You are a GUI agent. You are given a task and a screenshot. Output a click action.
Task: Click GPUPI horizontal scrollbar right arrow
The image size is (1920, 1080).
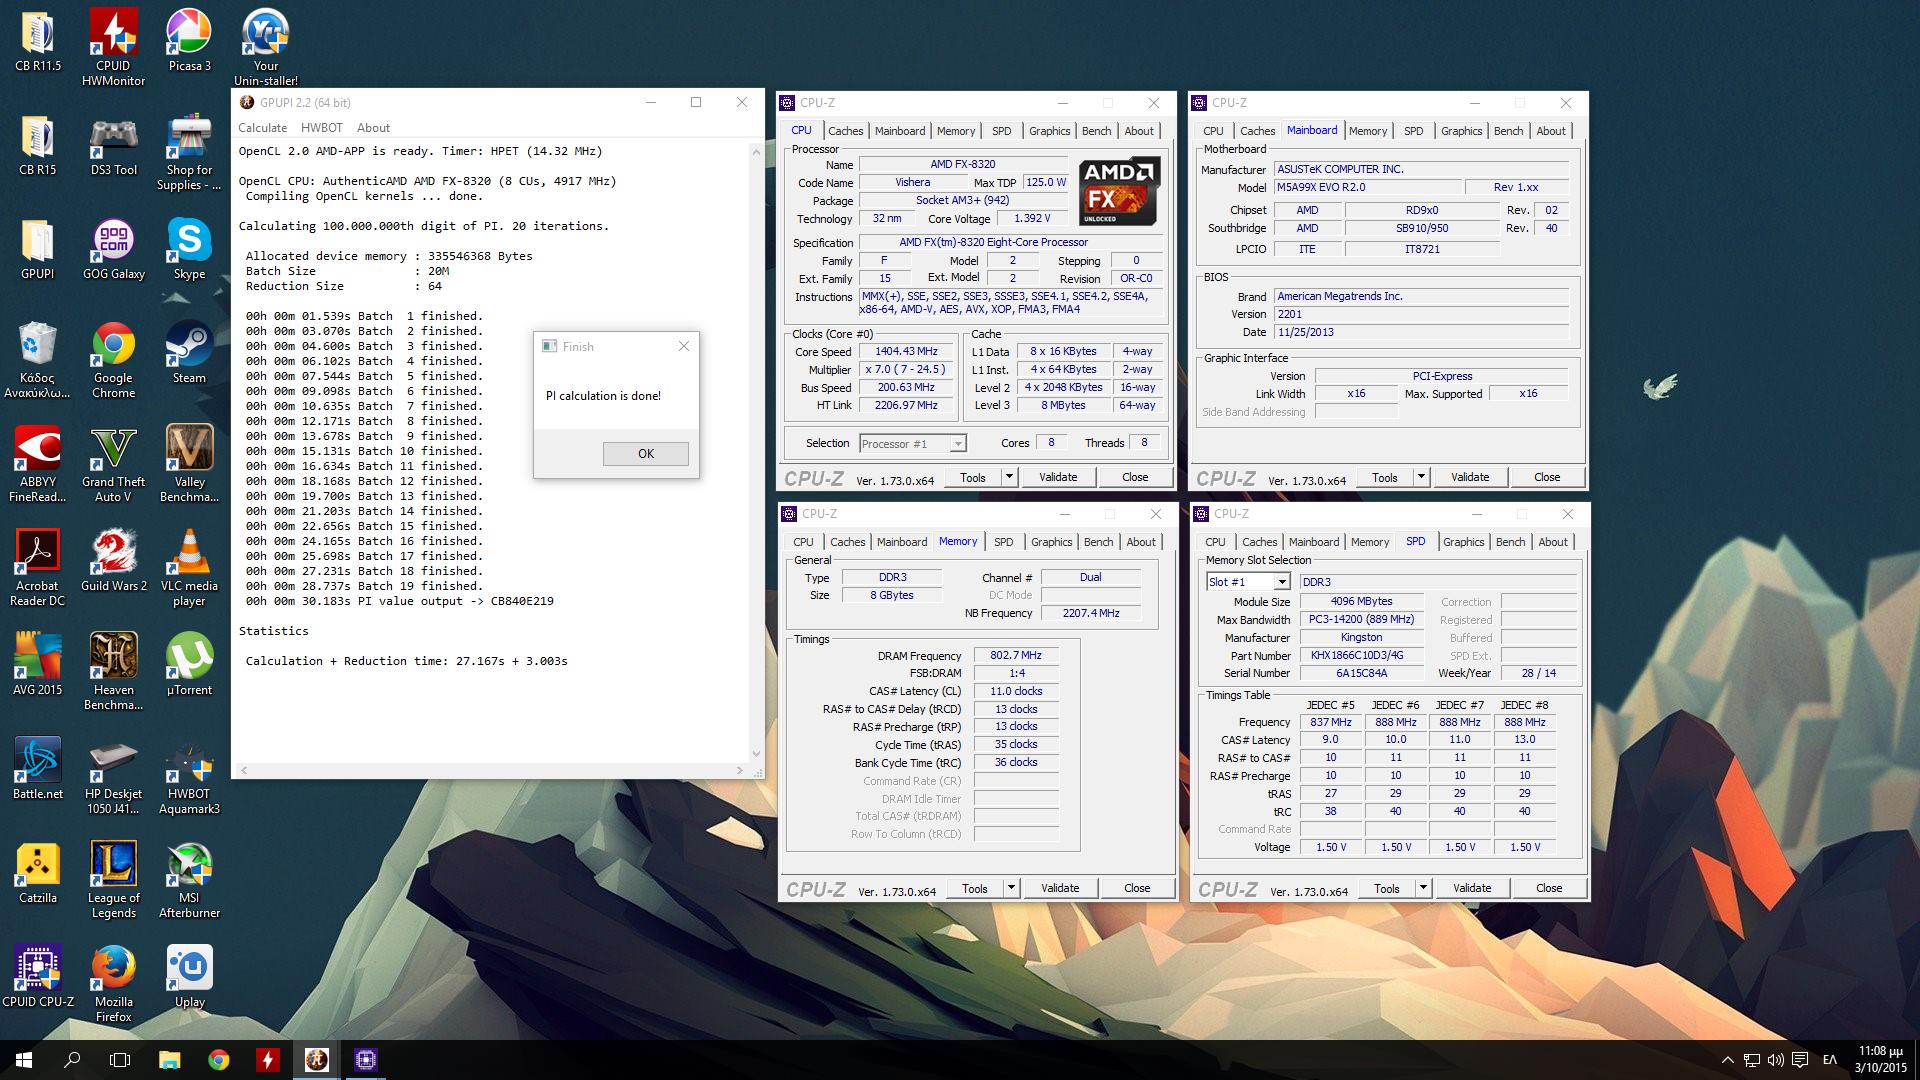(x=740, y=770)
